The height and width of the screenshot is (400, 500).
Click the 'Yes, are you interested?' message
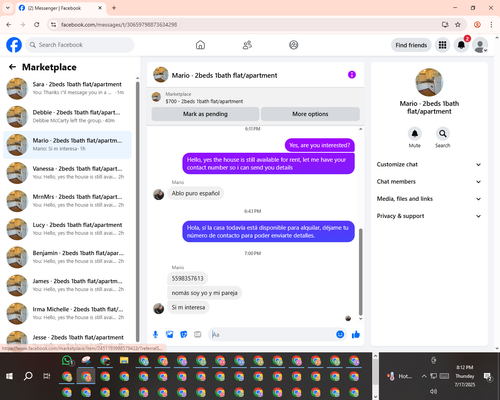coord(319,145)
